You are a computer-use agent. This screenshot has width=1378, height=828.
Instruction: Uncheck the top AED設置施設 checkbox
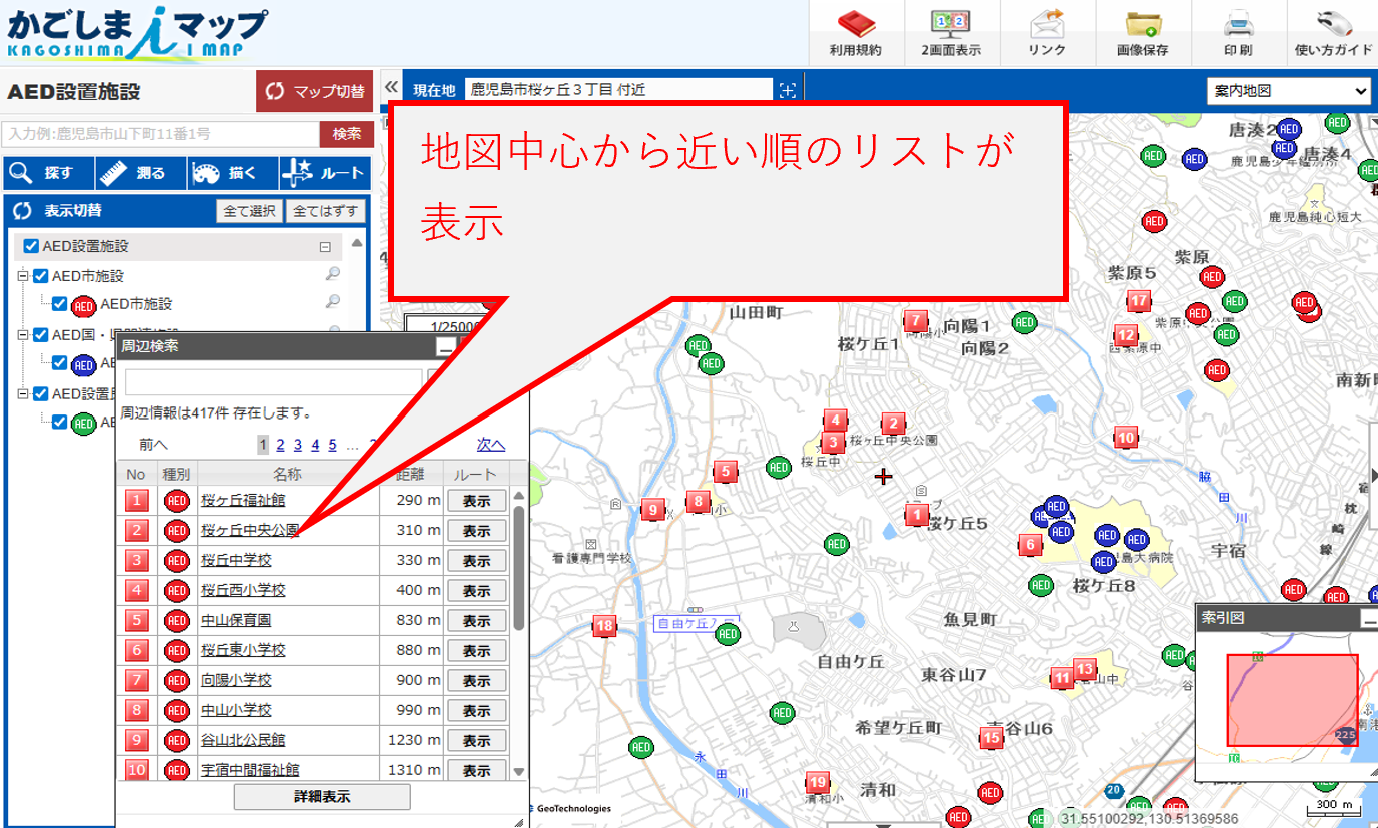31,246
